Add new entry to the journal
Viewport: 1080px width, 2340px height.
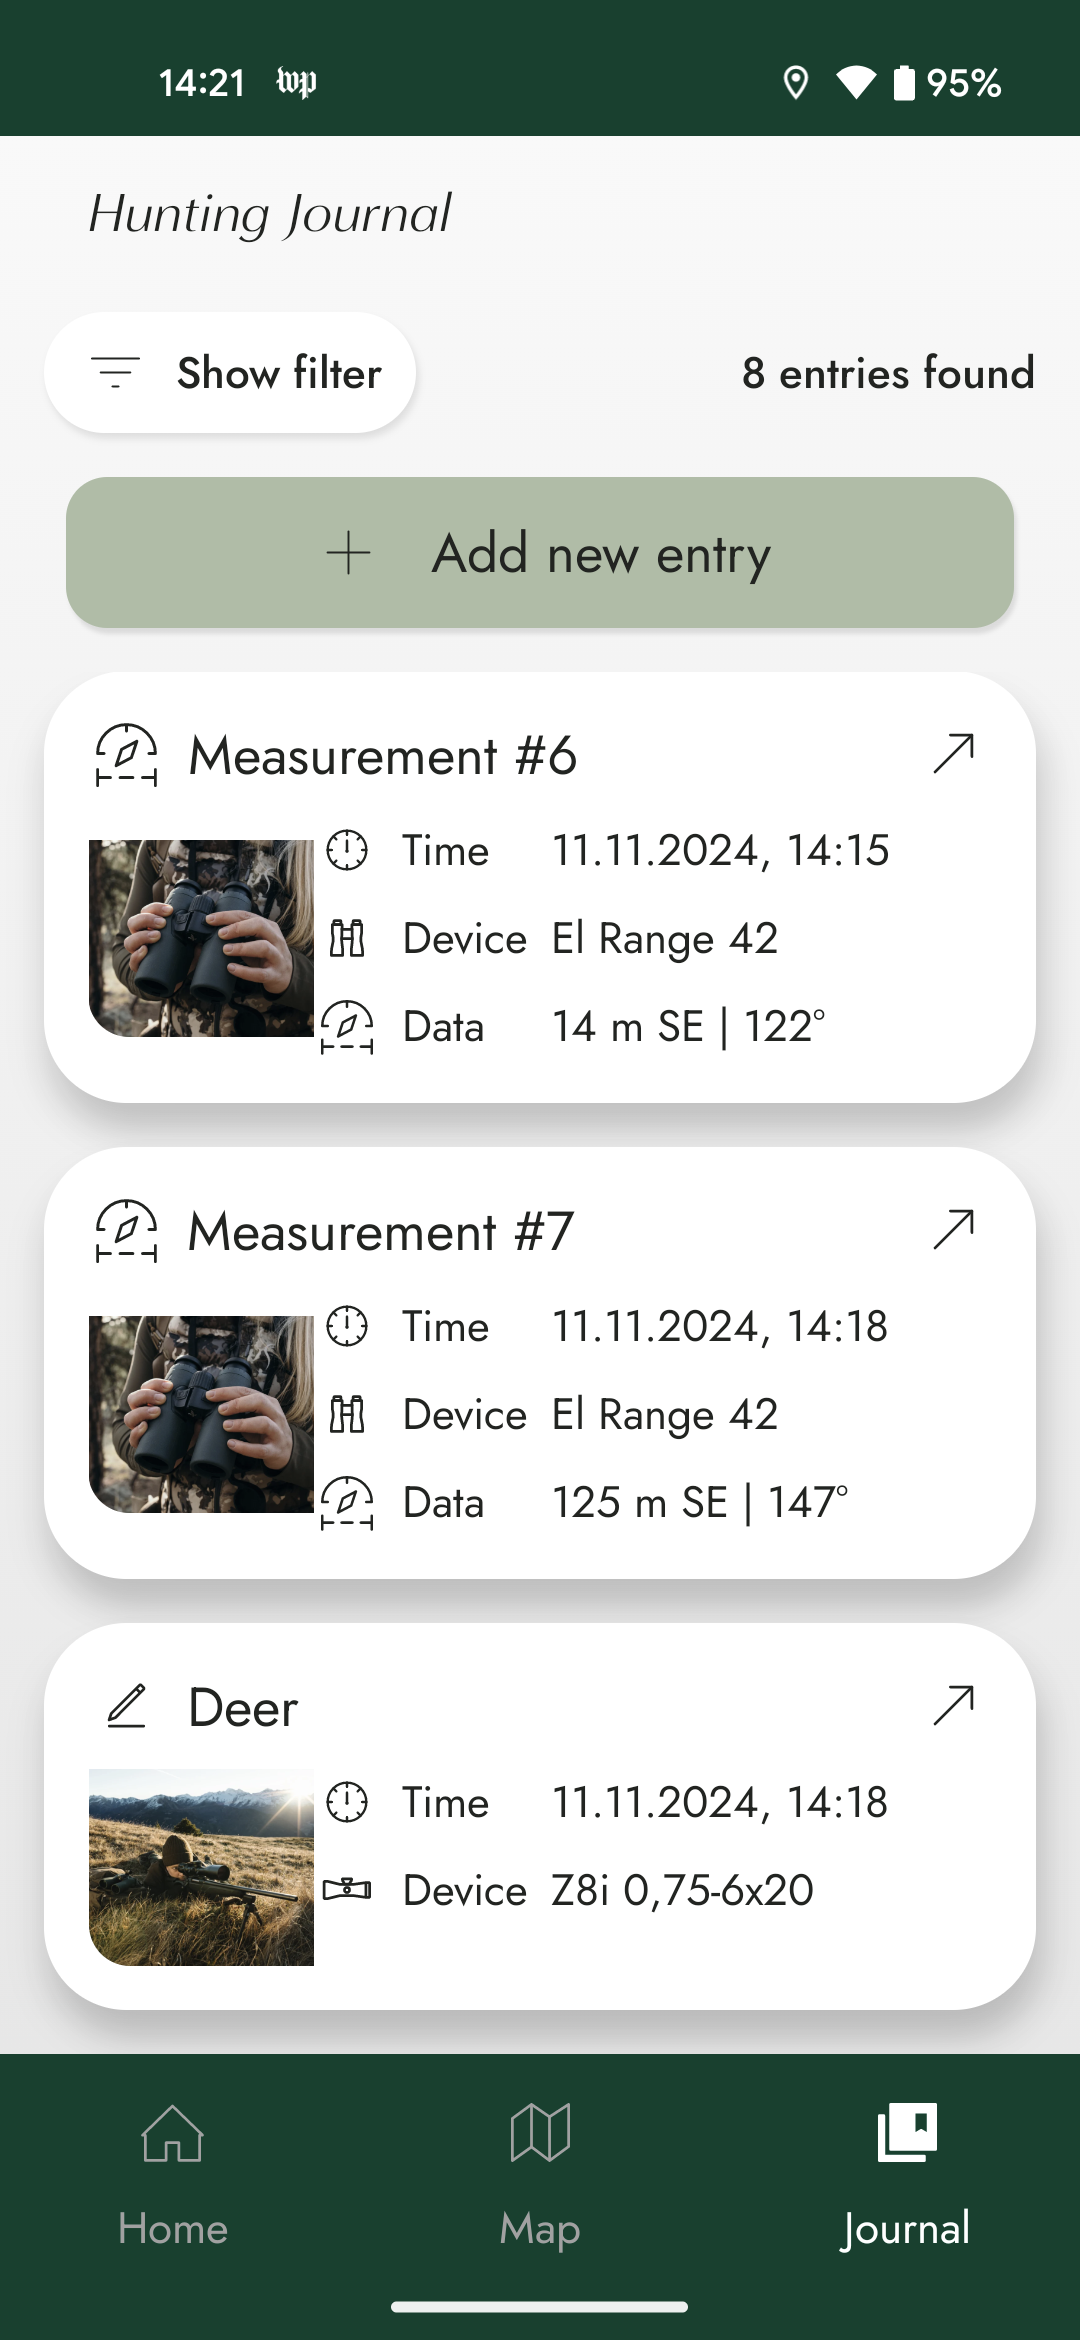[x=540, y=552]
